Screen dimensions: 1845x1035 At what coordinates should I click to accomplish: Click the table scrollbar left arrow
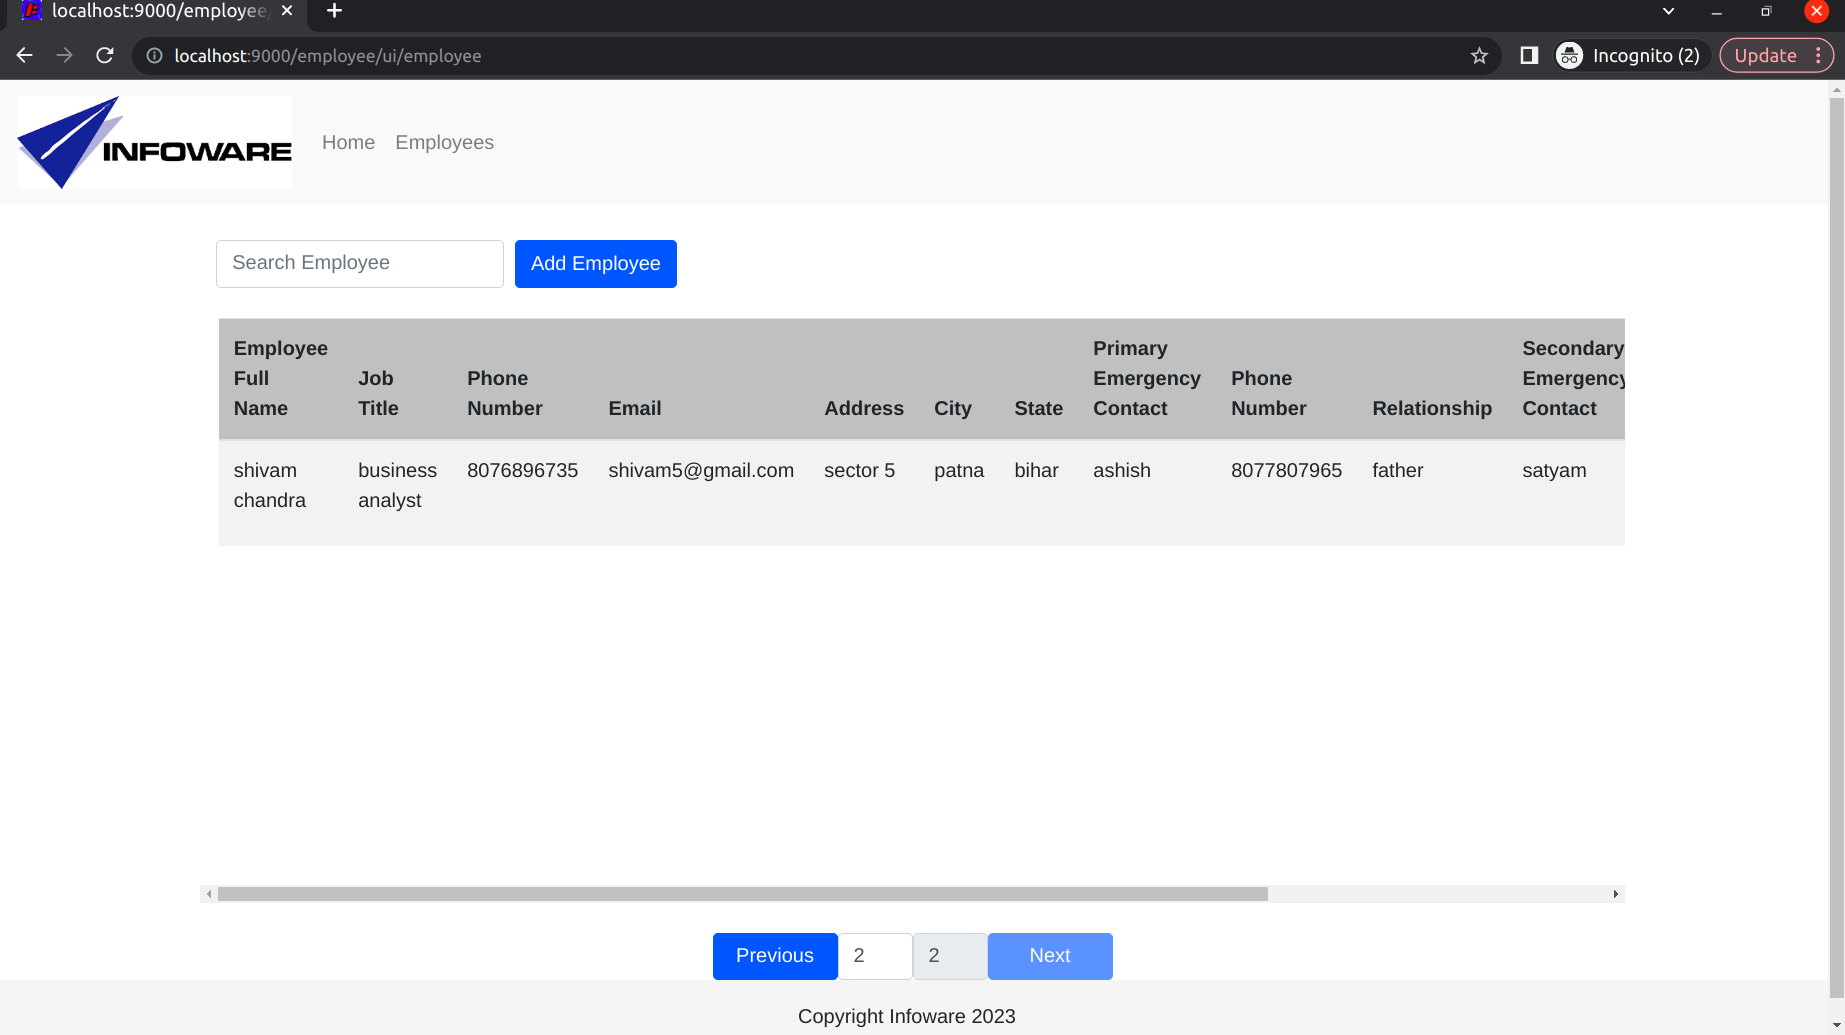(x=208, y=894)
